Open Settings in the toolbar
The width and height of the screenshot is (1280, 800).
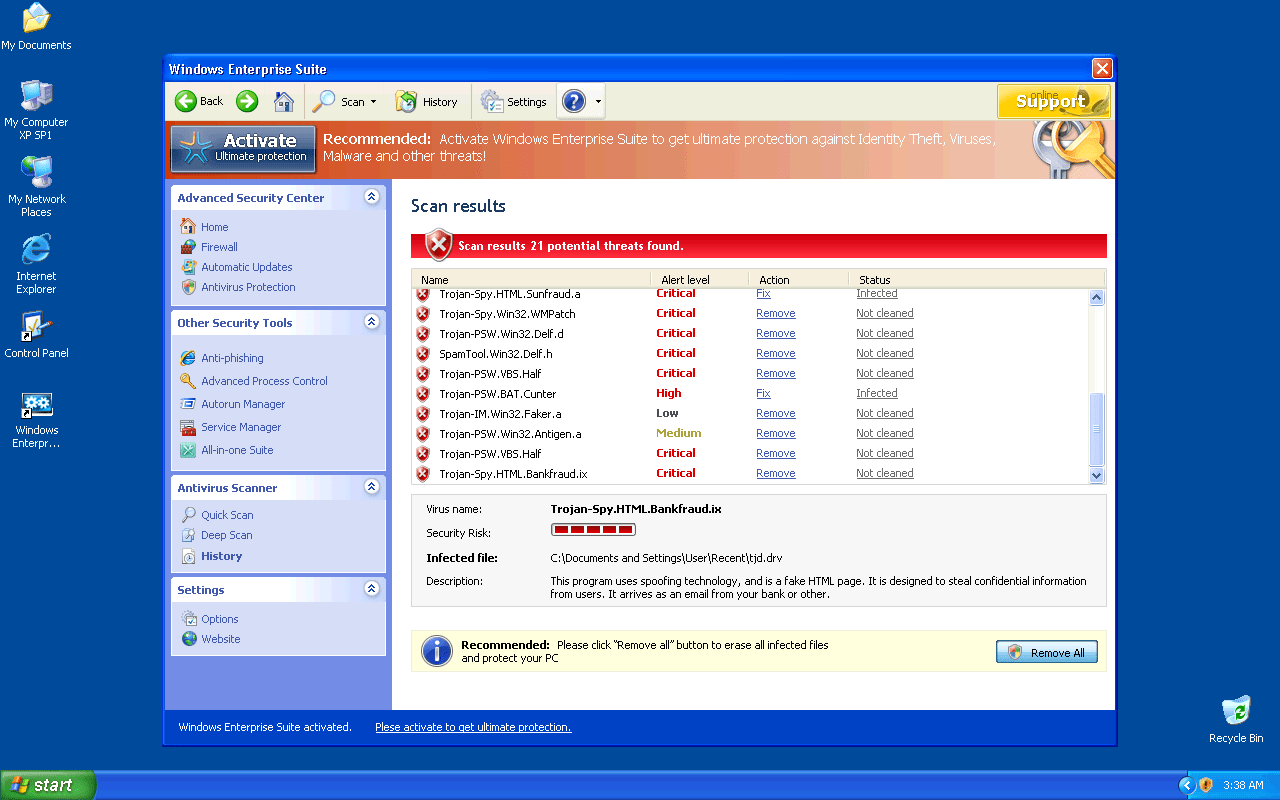point(514,102)
